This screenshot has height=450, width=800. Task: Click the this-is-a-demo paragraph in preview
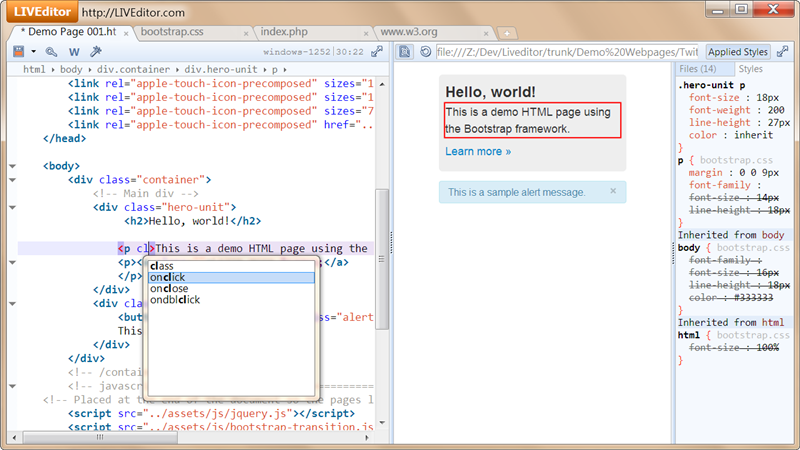533,120
